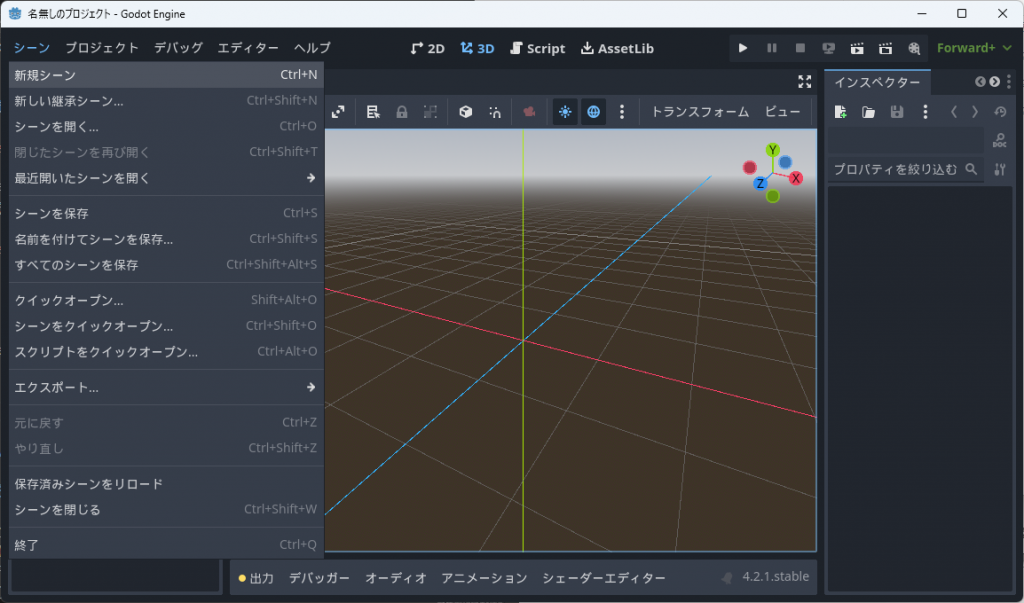The image size is (1024, 603).
Task: Toggle local space cube icon
Action: click(x=465, y=112)
